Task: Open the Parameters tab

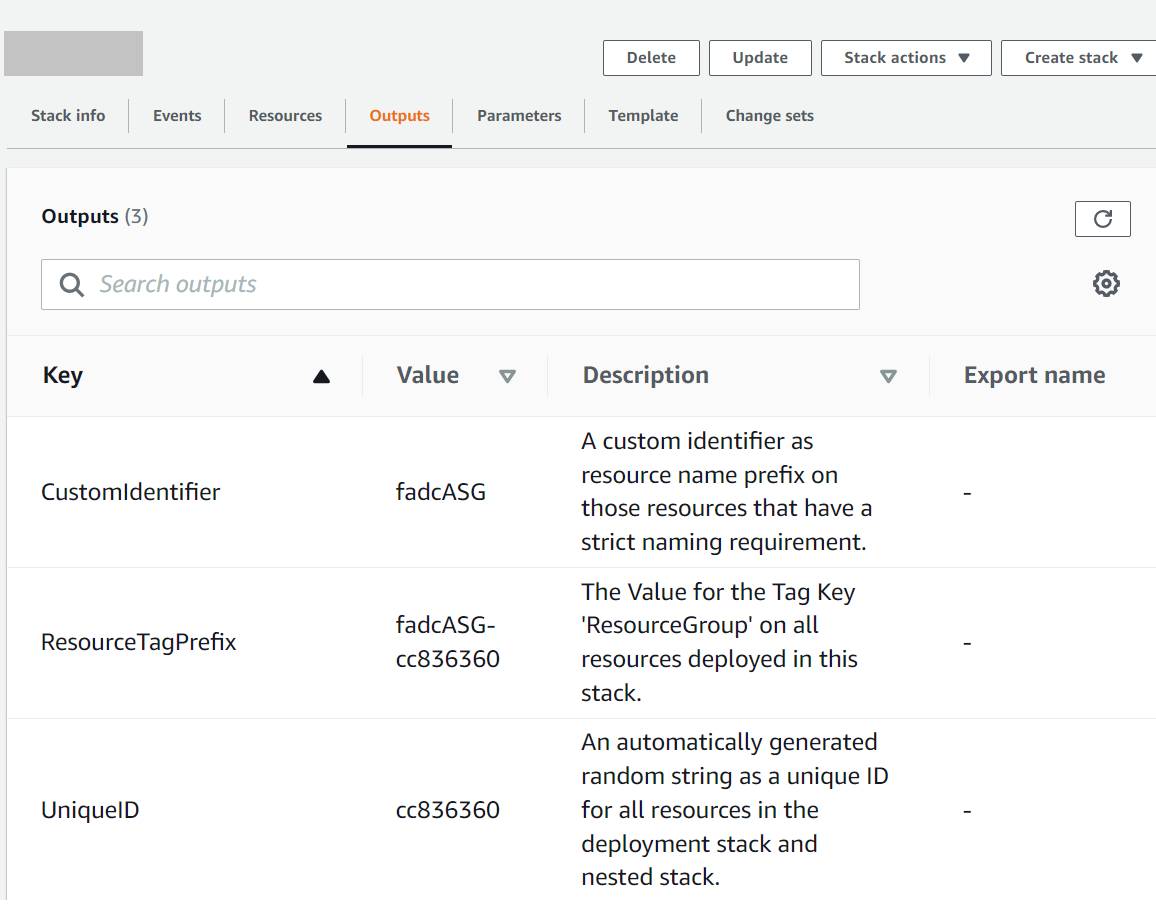Action: 518,115
